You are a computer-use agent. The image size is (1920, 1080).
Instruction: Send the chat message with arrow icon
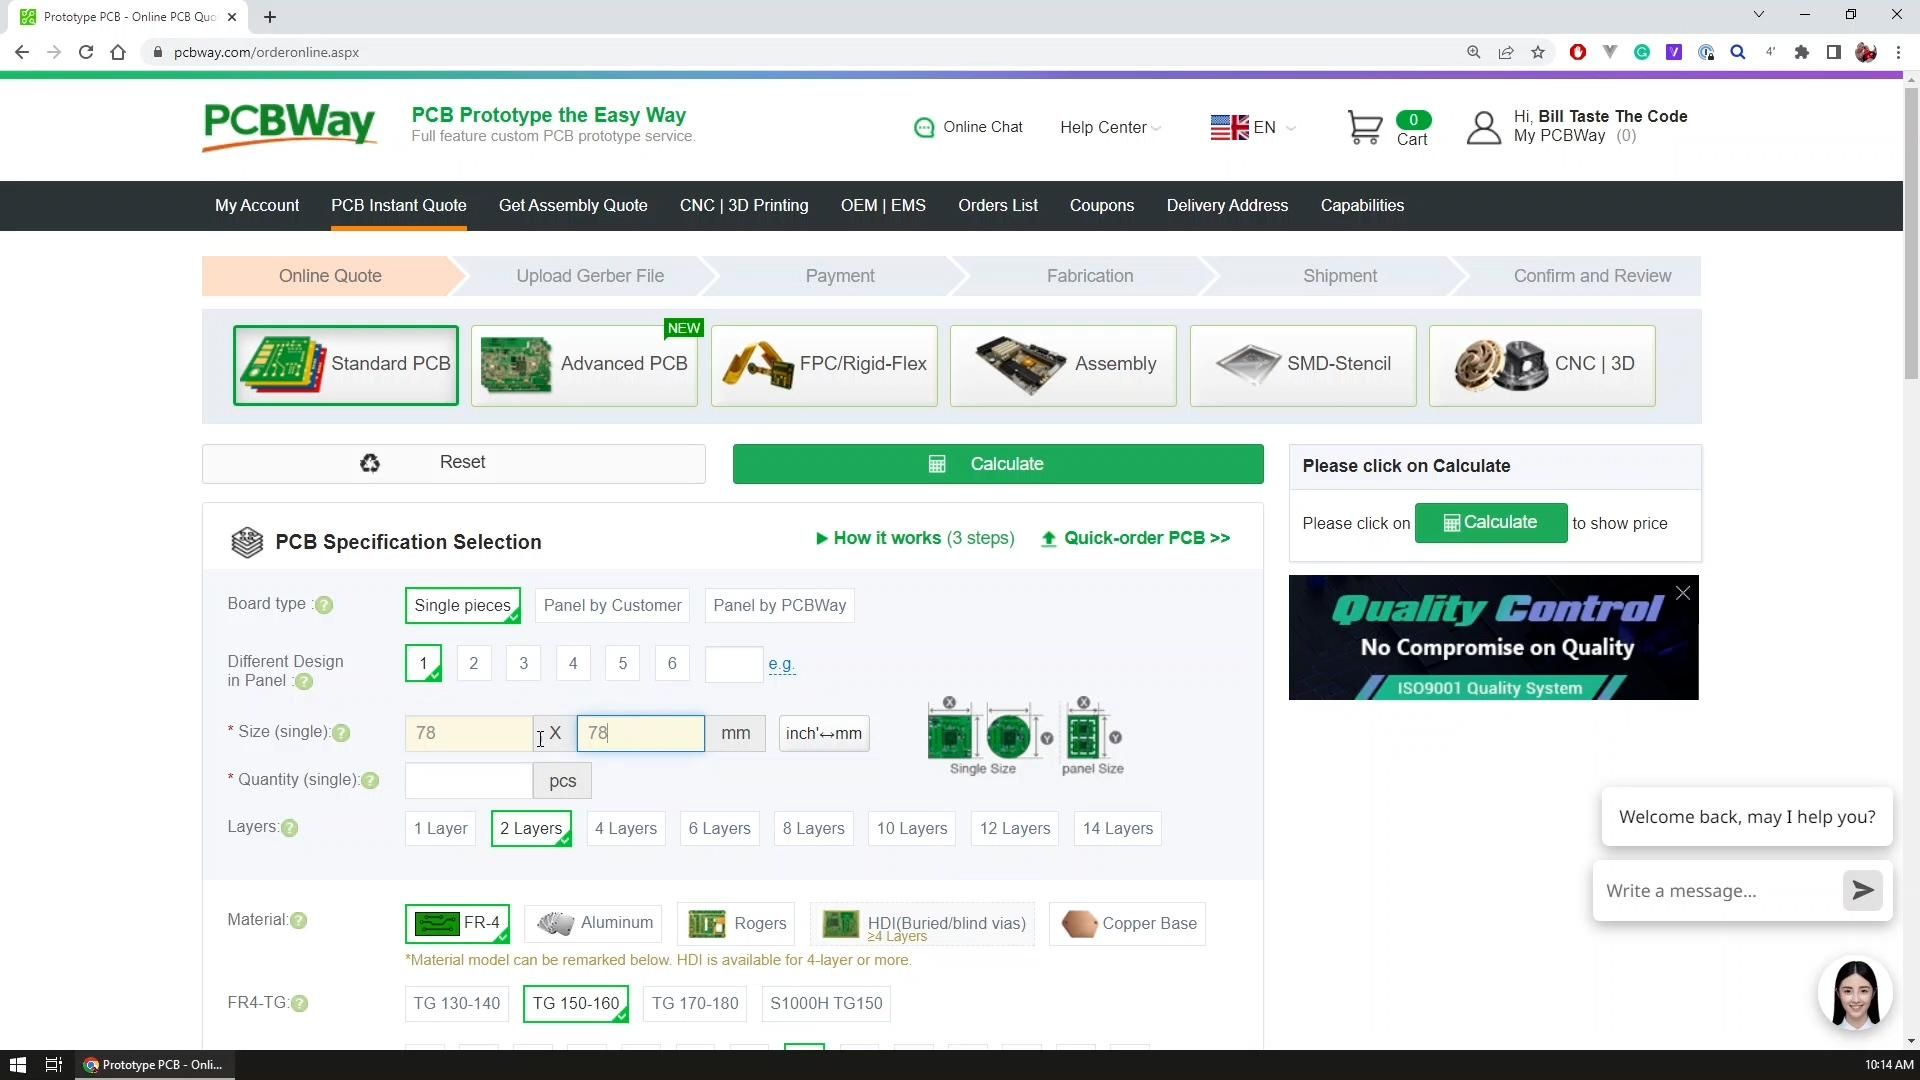pos(1862,890)
